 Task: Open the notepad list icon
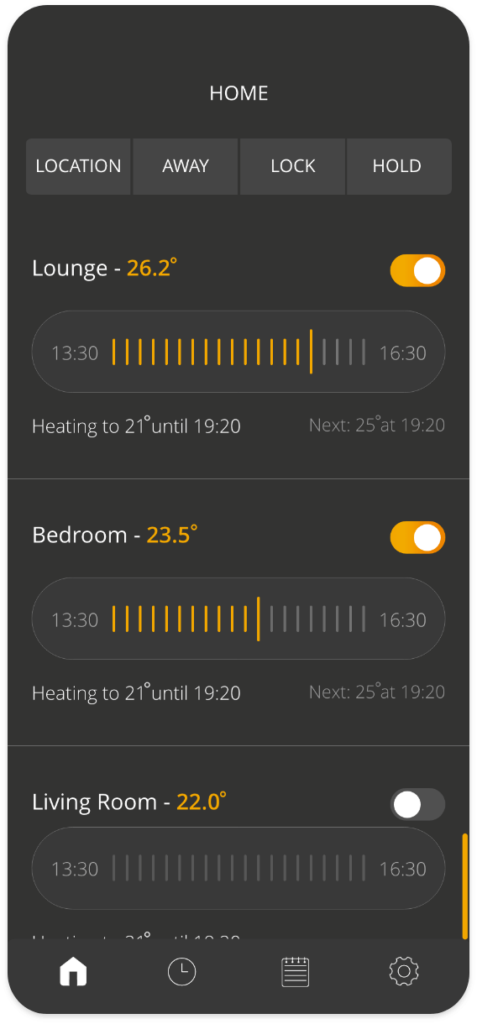tap(295, 972)
